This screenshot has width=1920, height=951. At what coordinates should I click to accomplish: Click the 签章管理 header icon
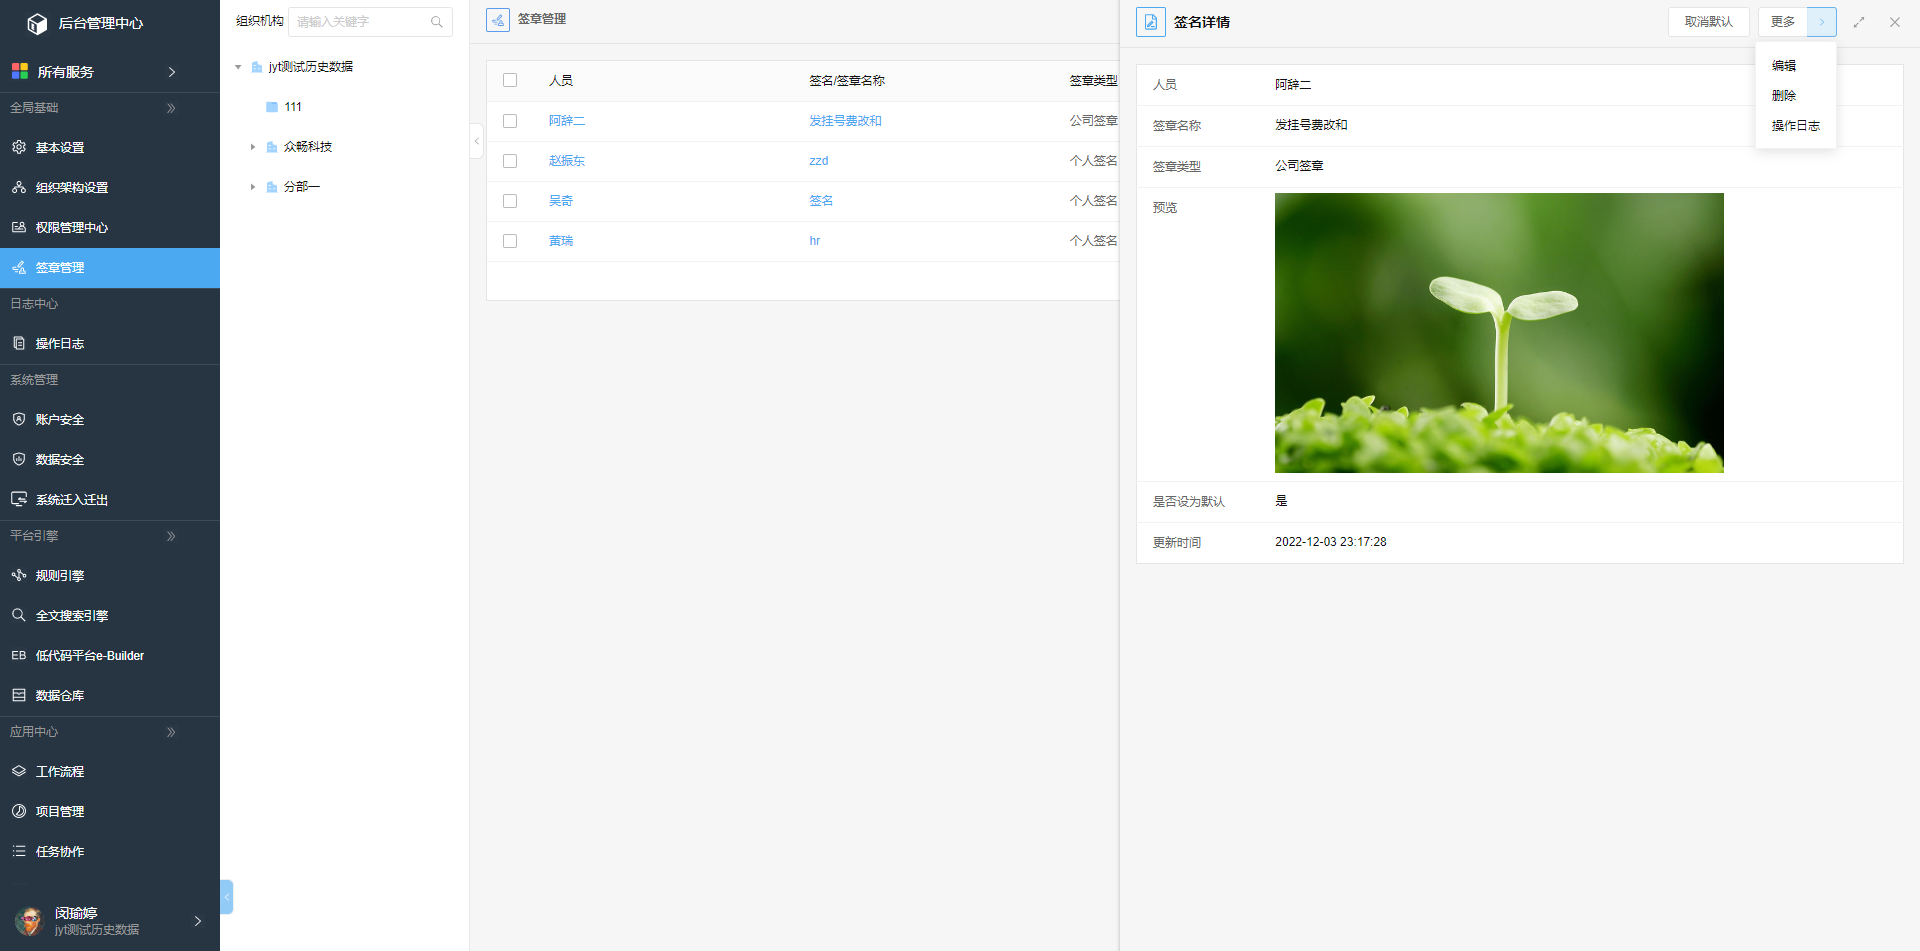(498, 19)
